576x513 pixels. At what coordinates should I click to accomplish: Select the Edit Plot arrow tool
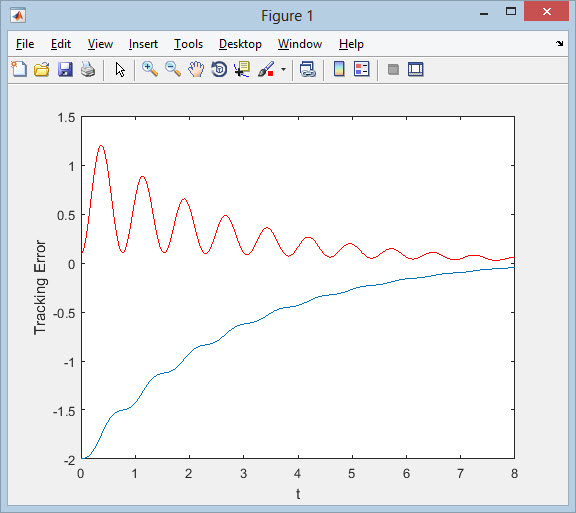click(x=120, y=69)
